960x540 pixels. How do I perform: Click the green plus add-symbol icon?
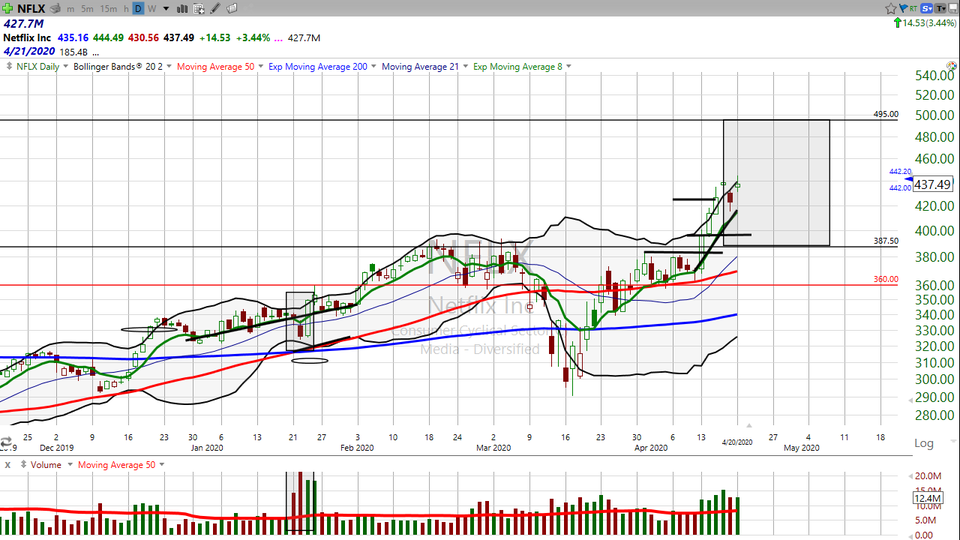[7, 8]
